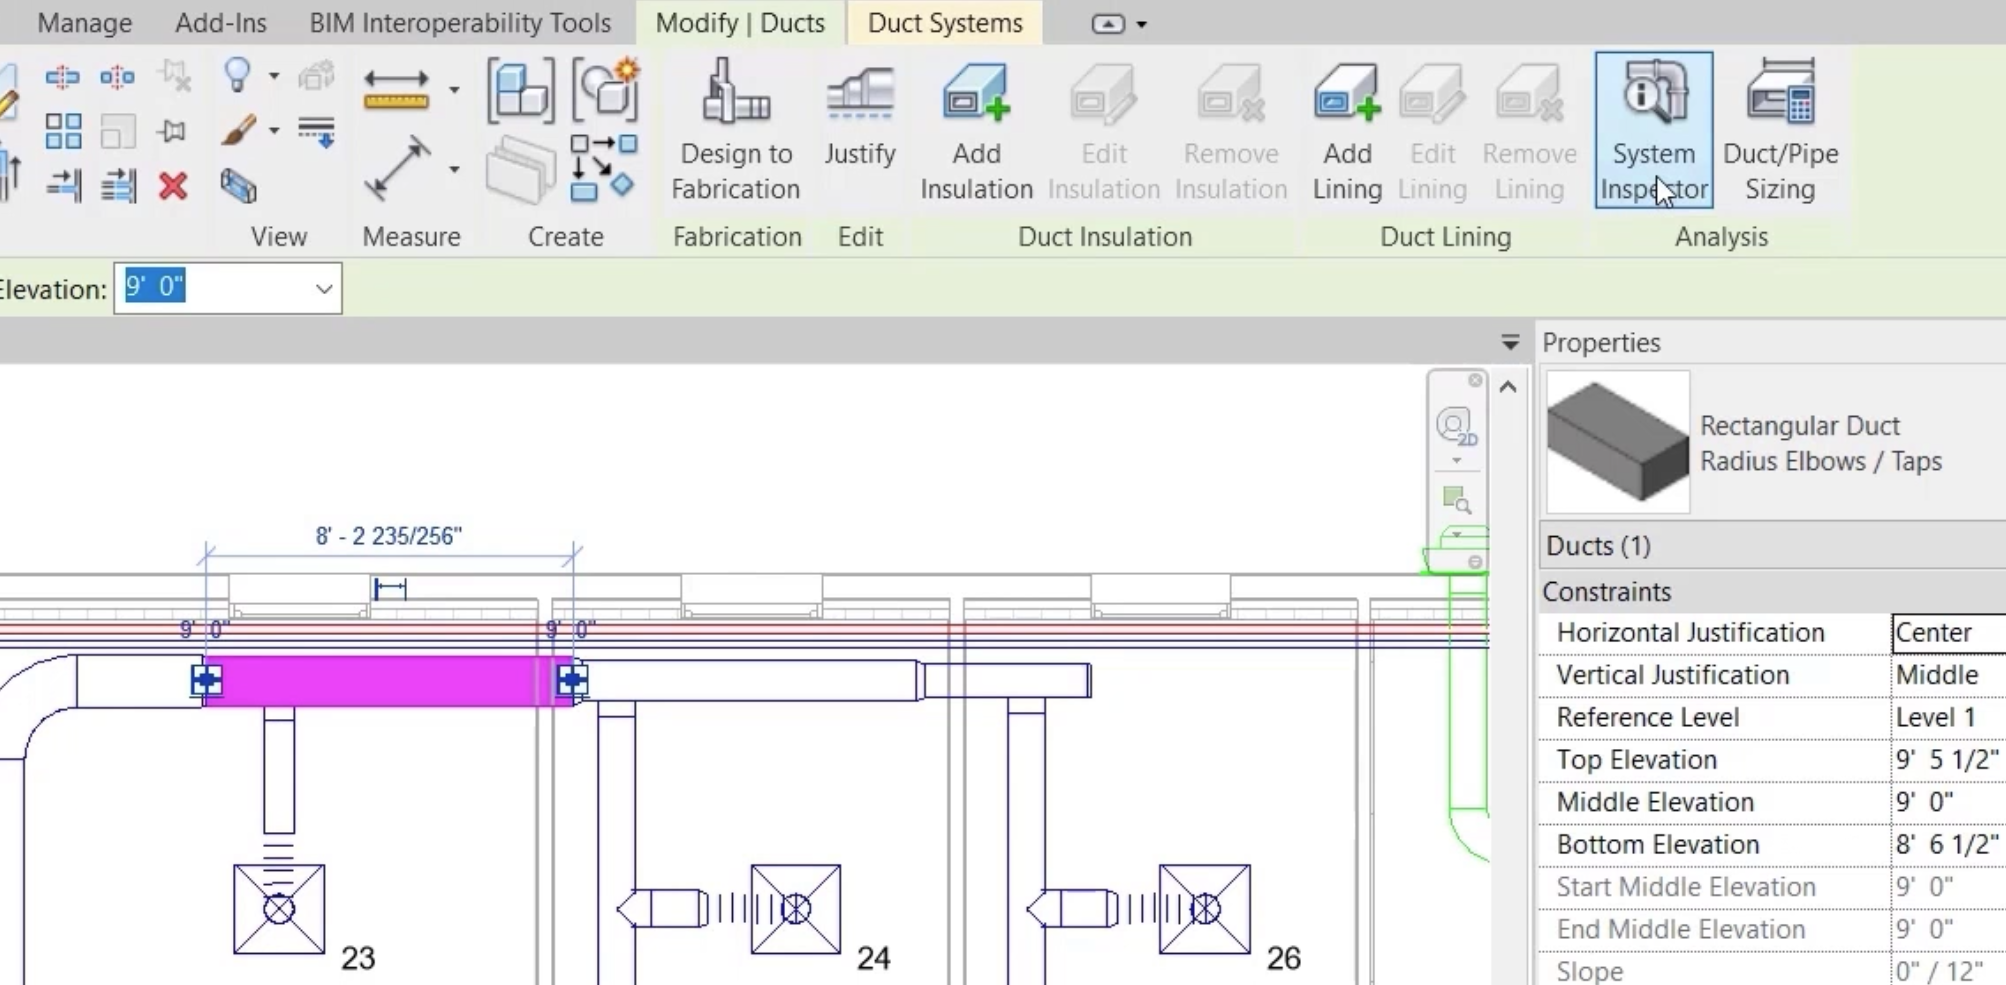Click the right drag grip of magenta duct
Image resolution: width=2006 pixels, height=985 pixels.
[573, 681]
